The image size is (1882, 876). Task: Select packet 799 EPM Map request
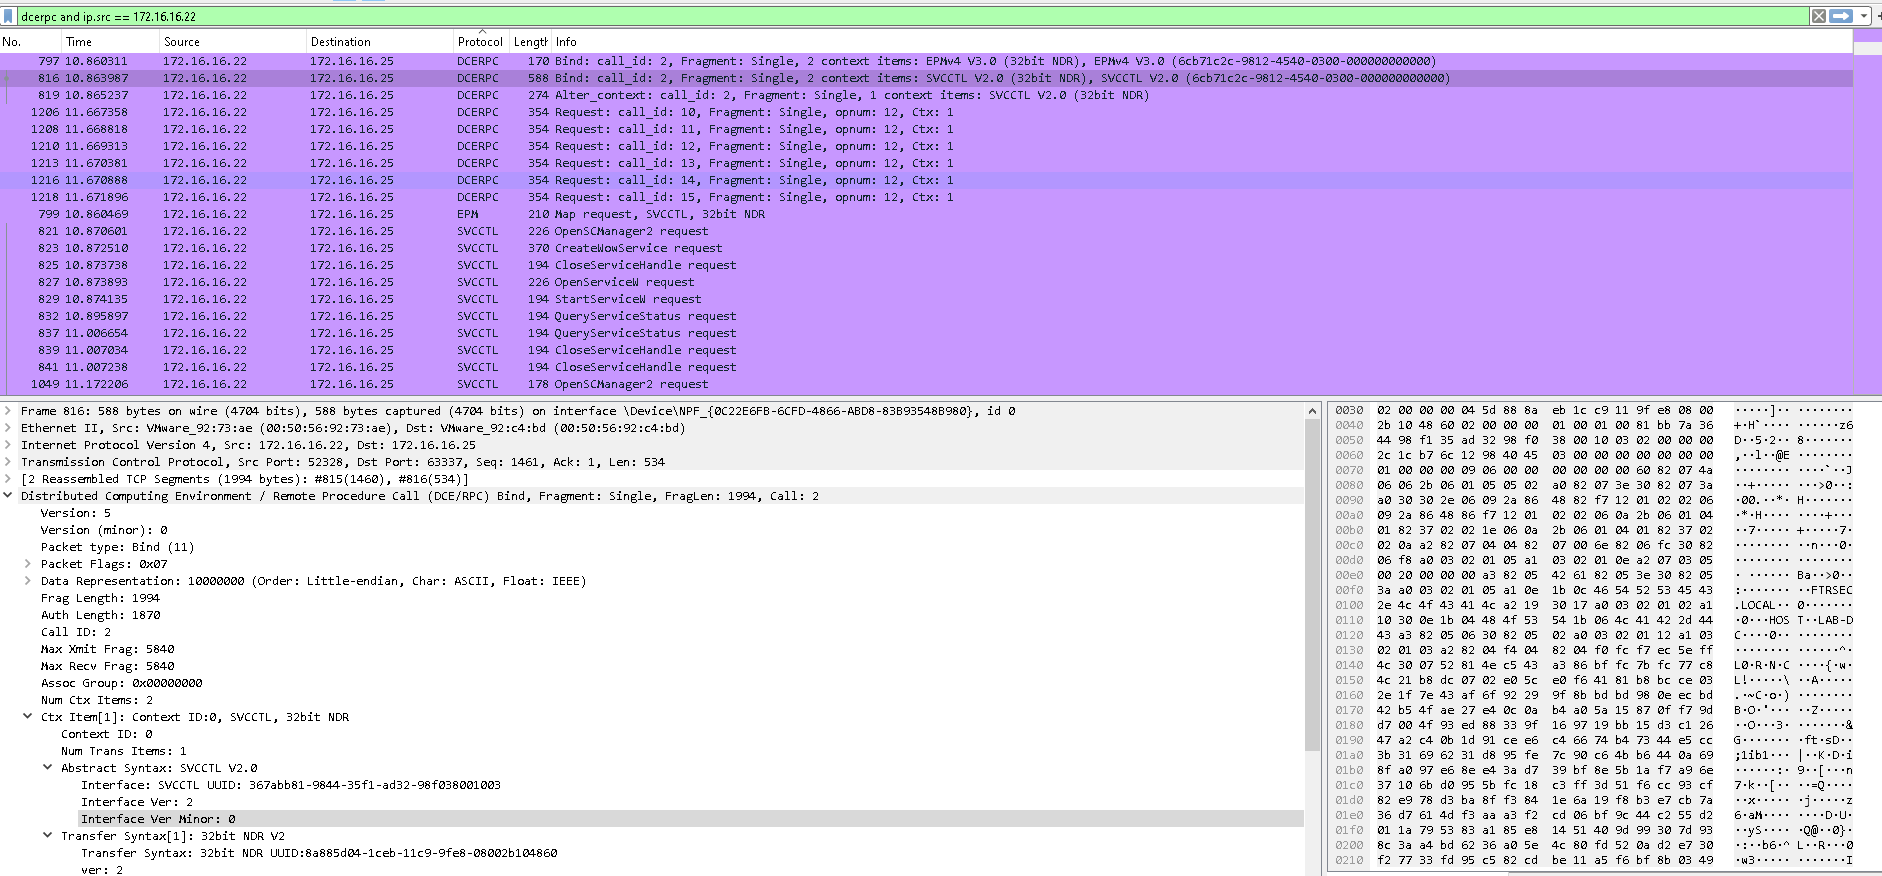click(x=926, y=214)
